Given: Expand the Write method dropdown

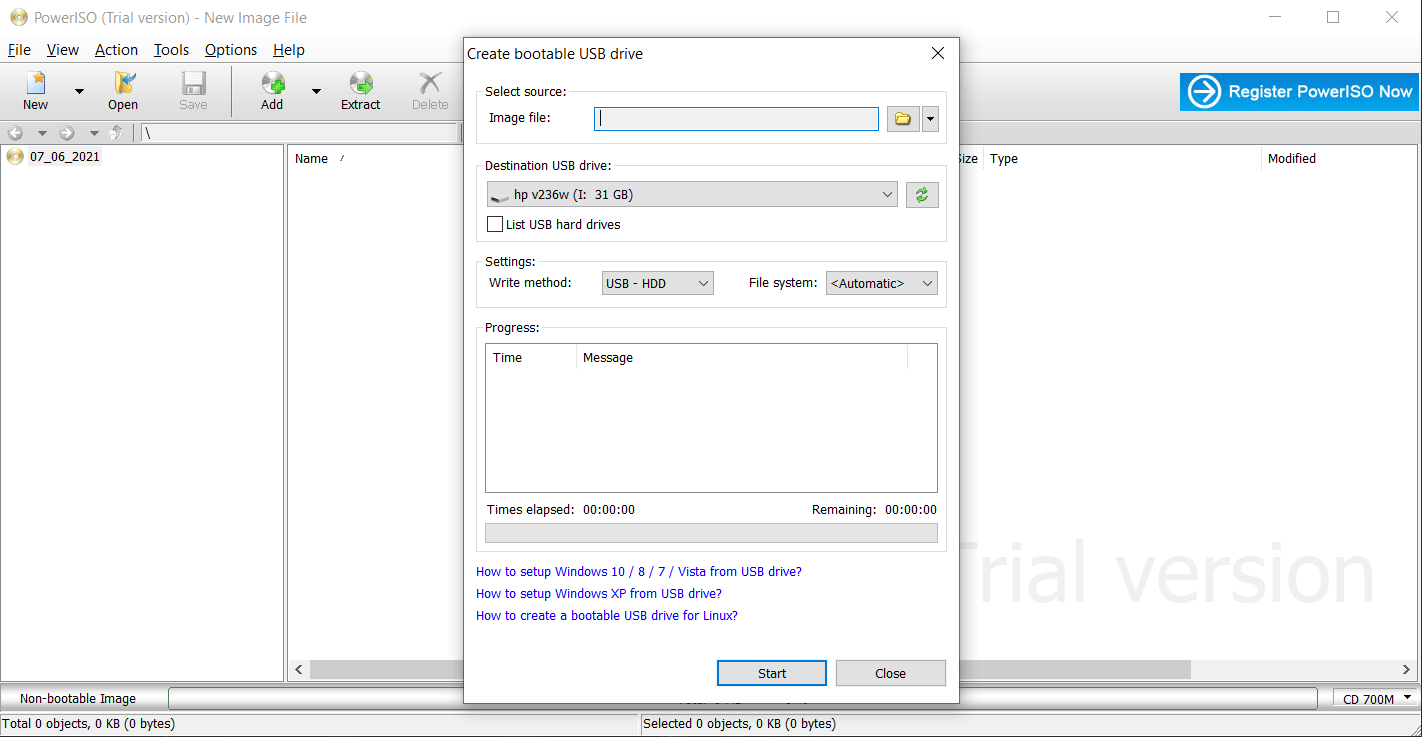Looking at the screenshot, I should pos(657,284).
